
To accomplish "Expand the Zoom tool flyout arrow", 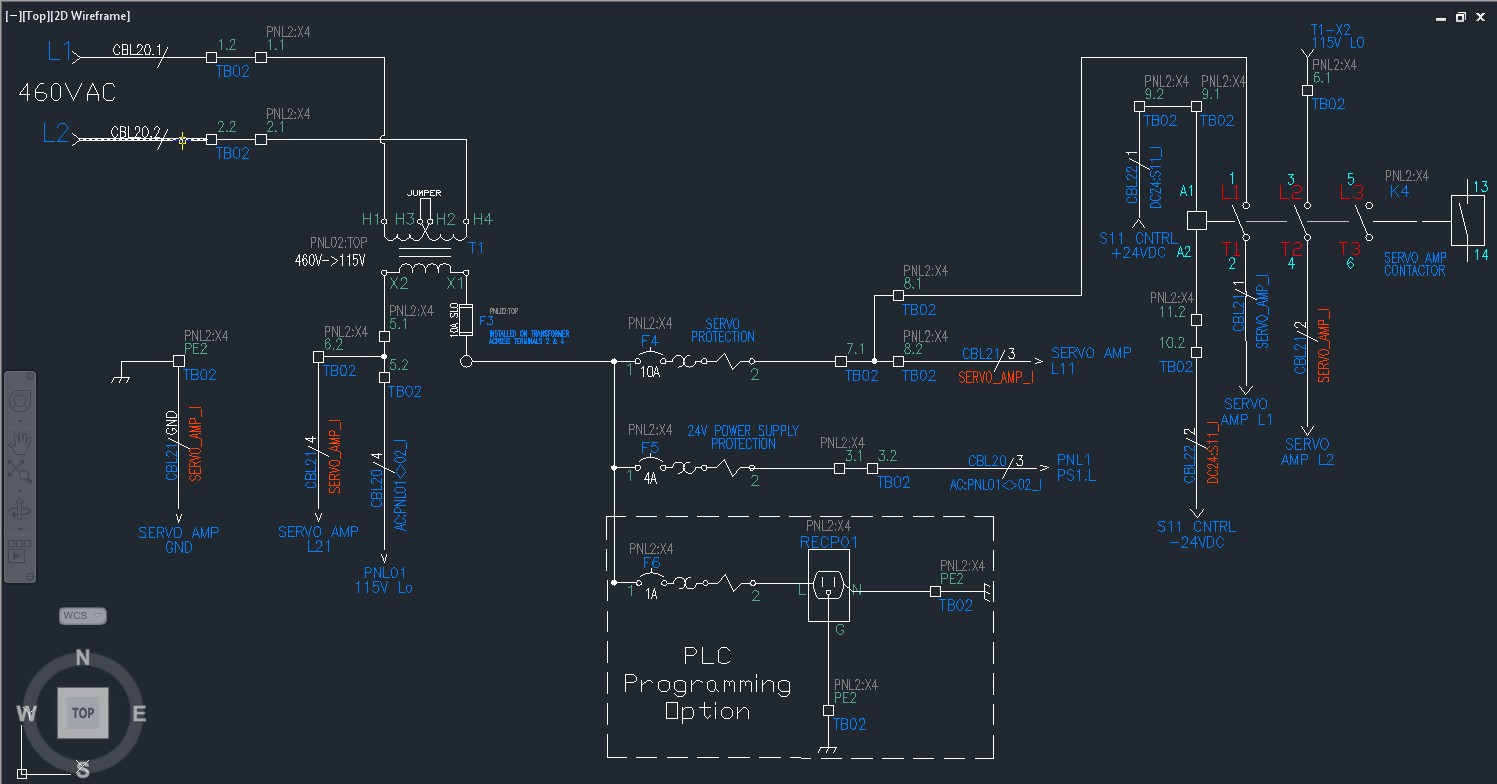I will 20,489.
